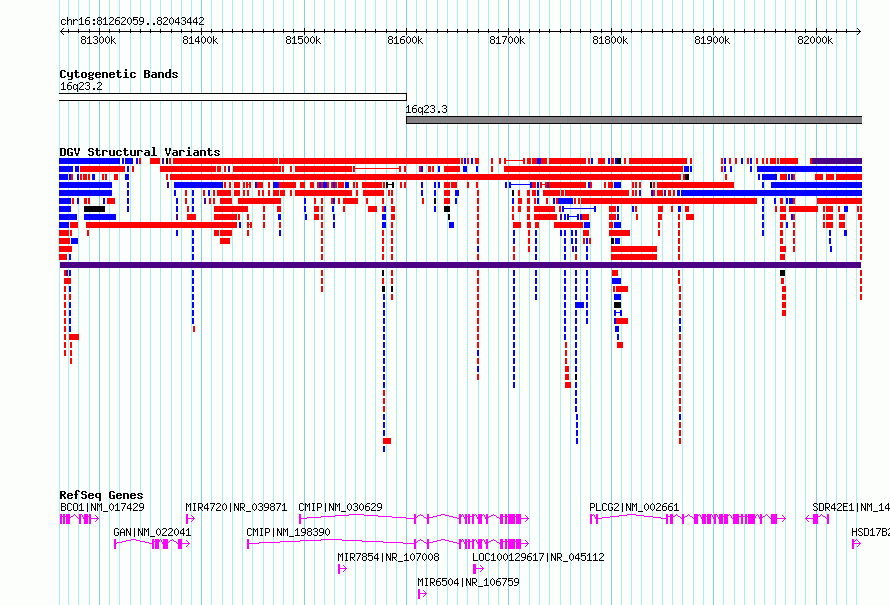Click the 16q23.3 band label
The width and height of the screenshot is (890, 605).
(x=426, y=109)
